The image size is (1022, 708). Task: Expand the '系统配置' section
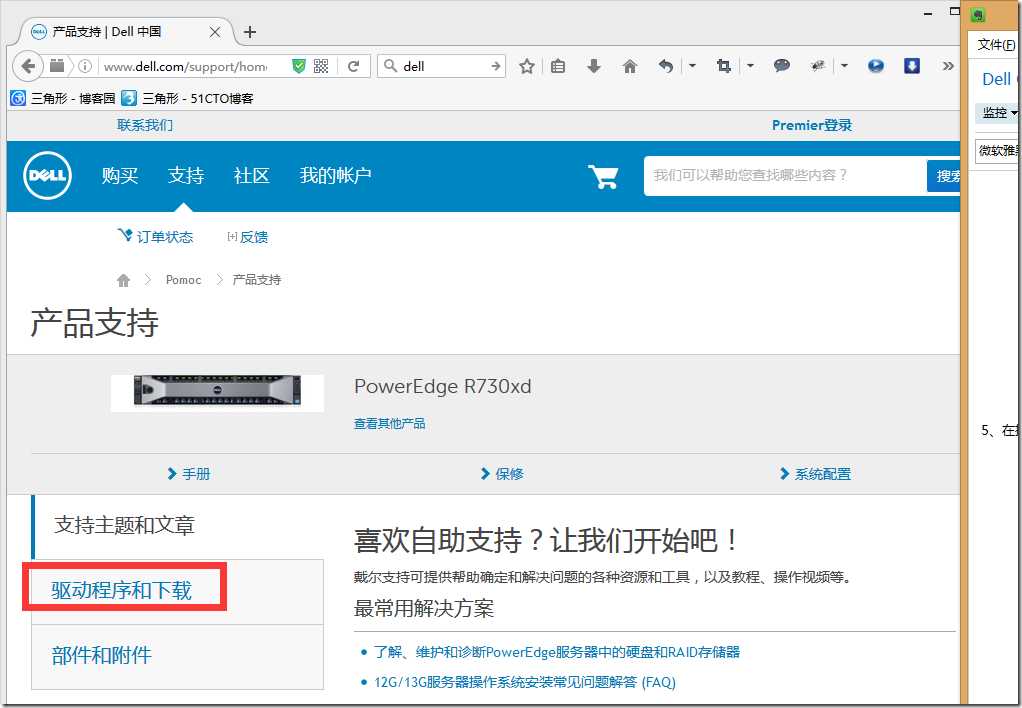815,474
